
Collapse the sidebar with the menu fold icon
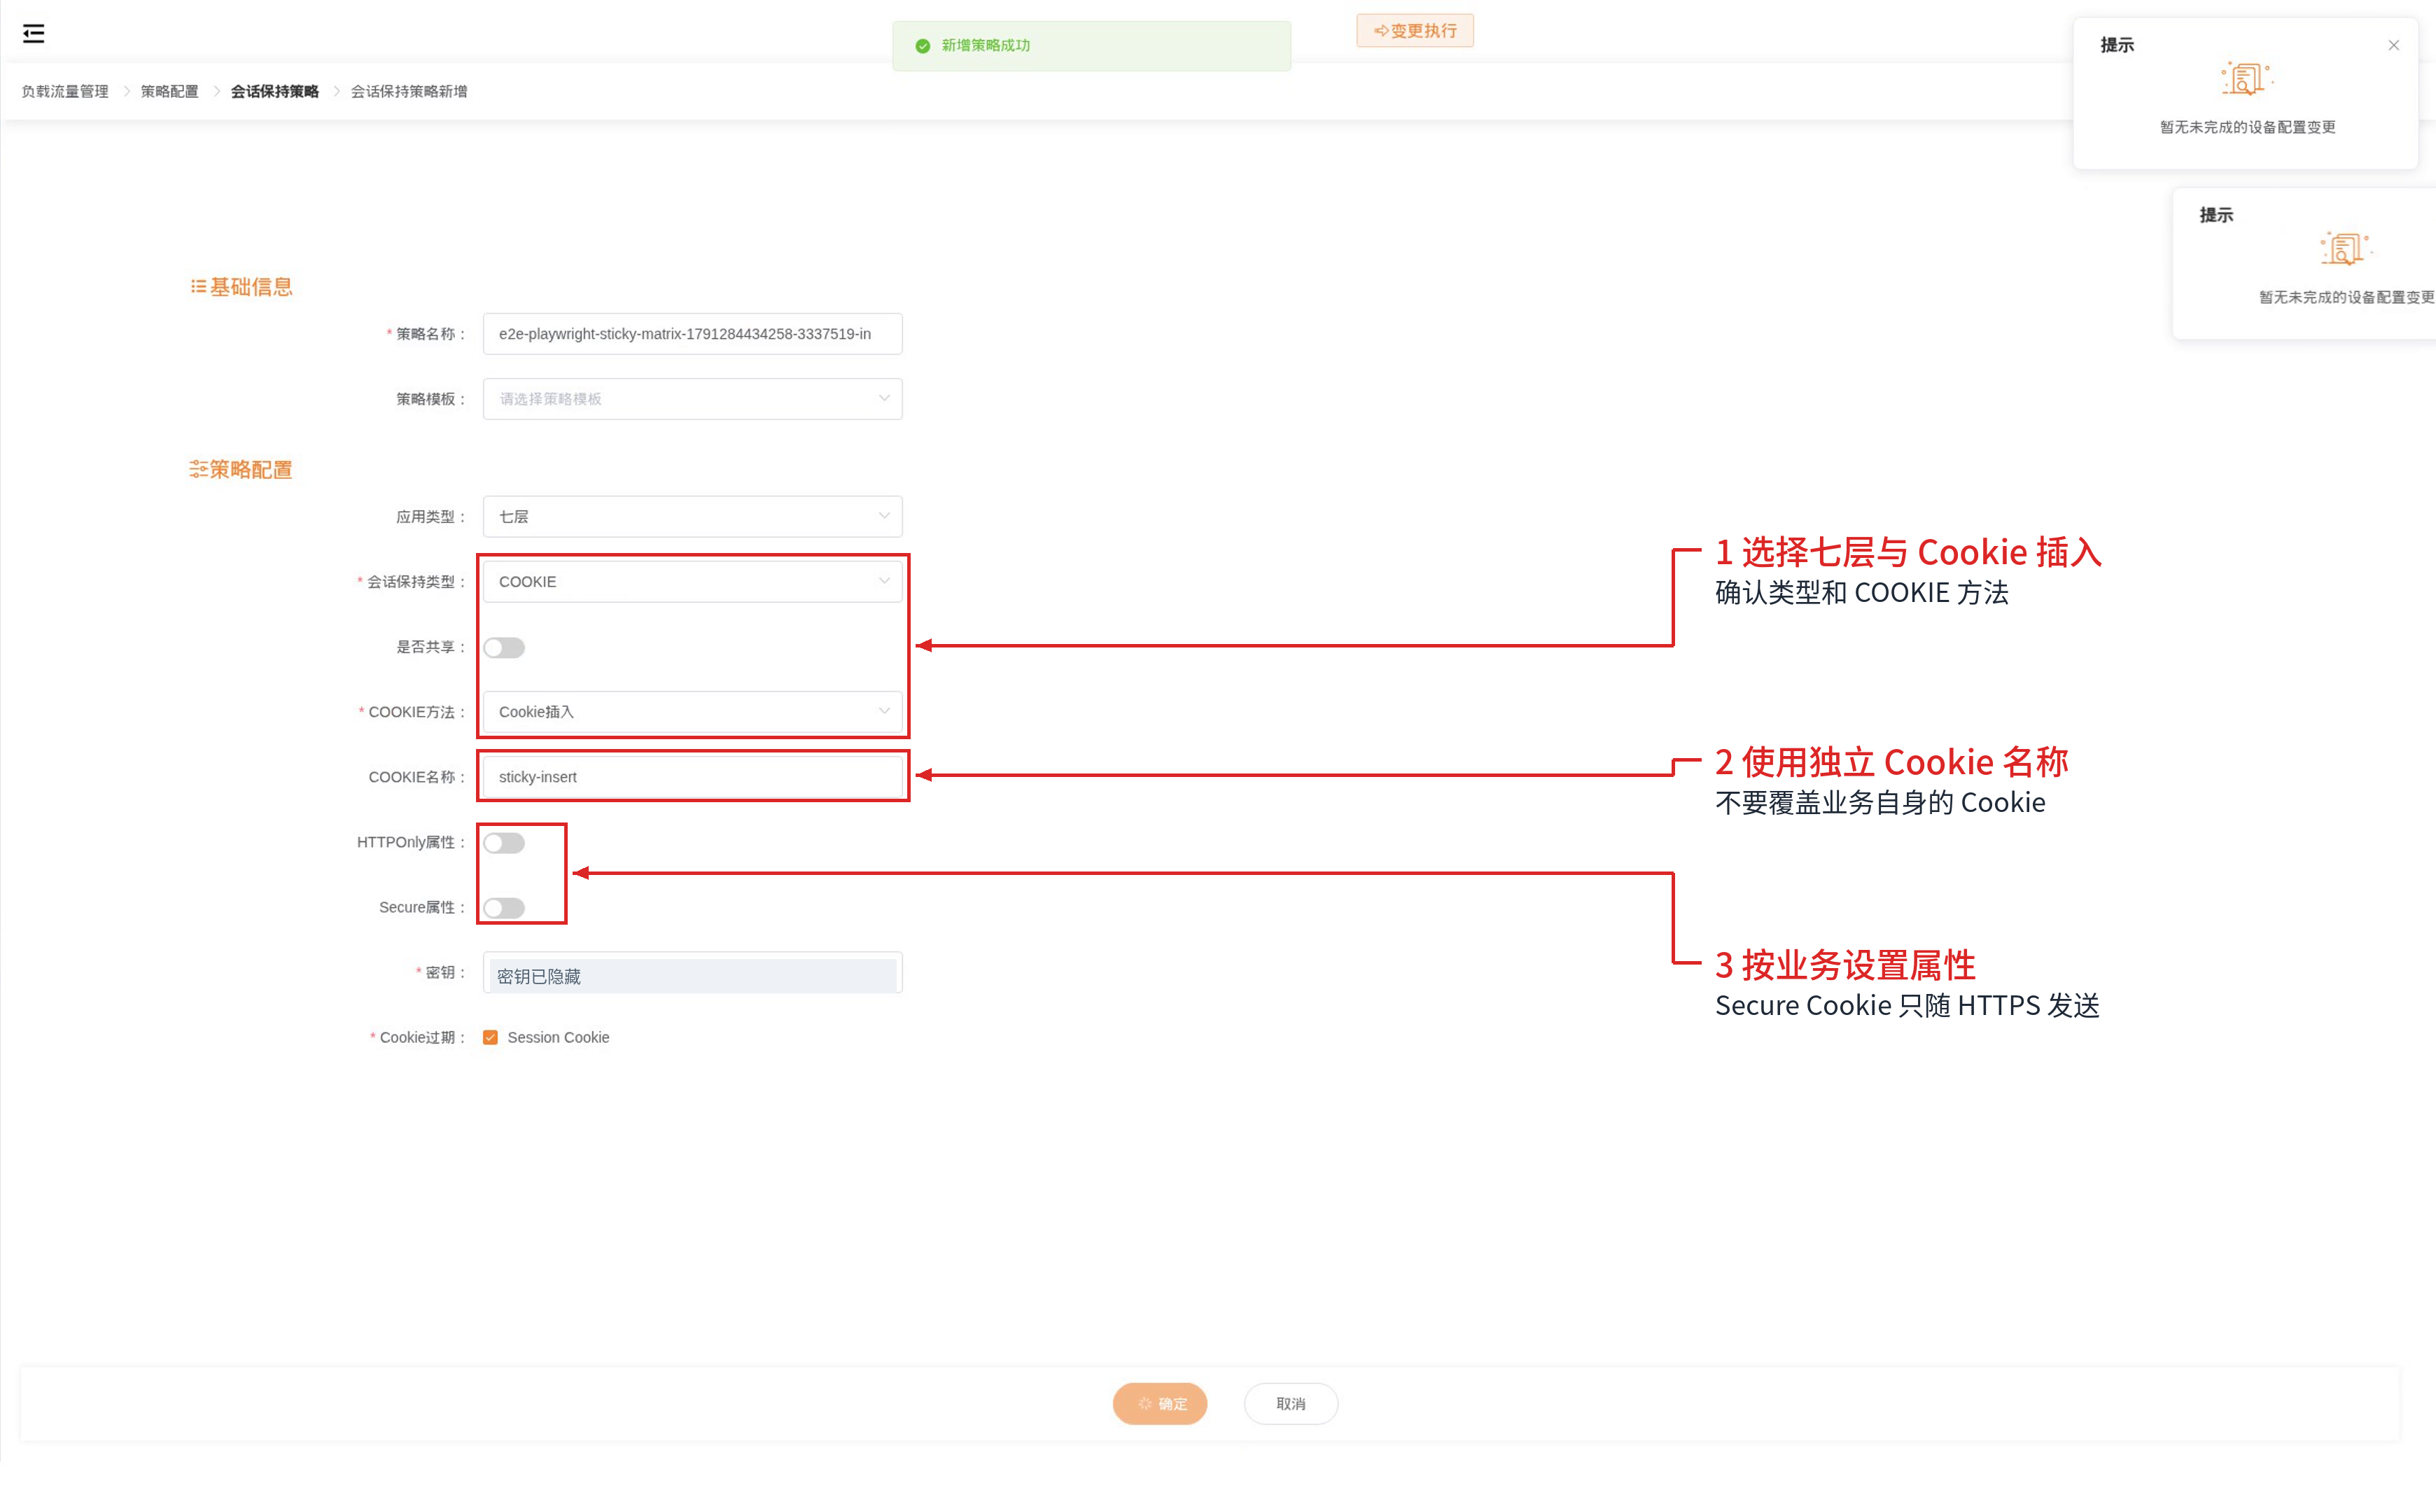[x=33, y=34]
